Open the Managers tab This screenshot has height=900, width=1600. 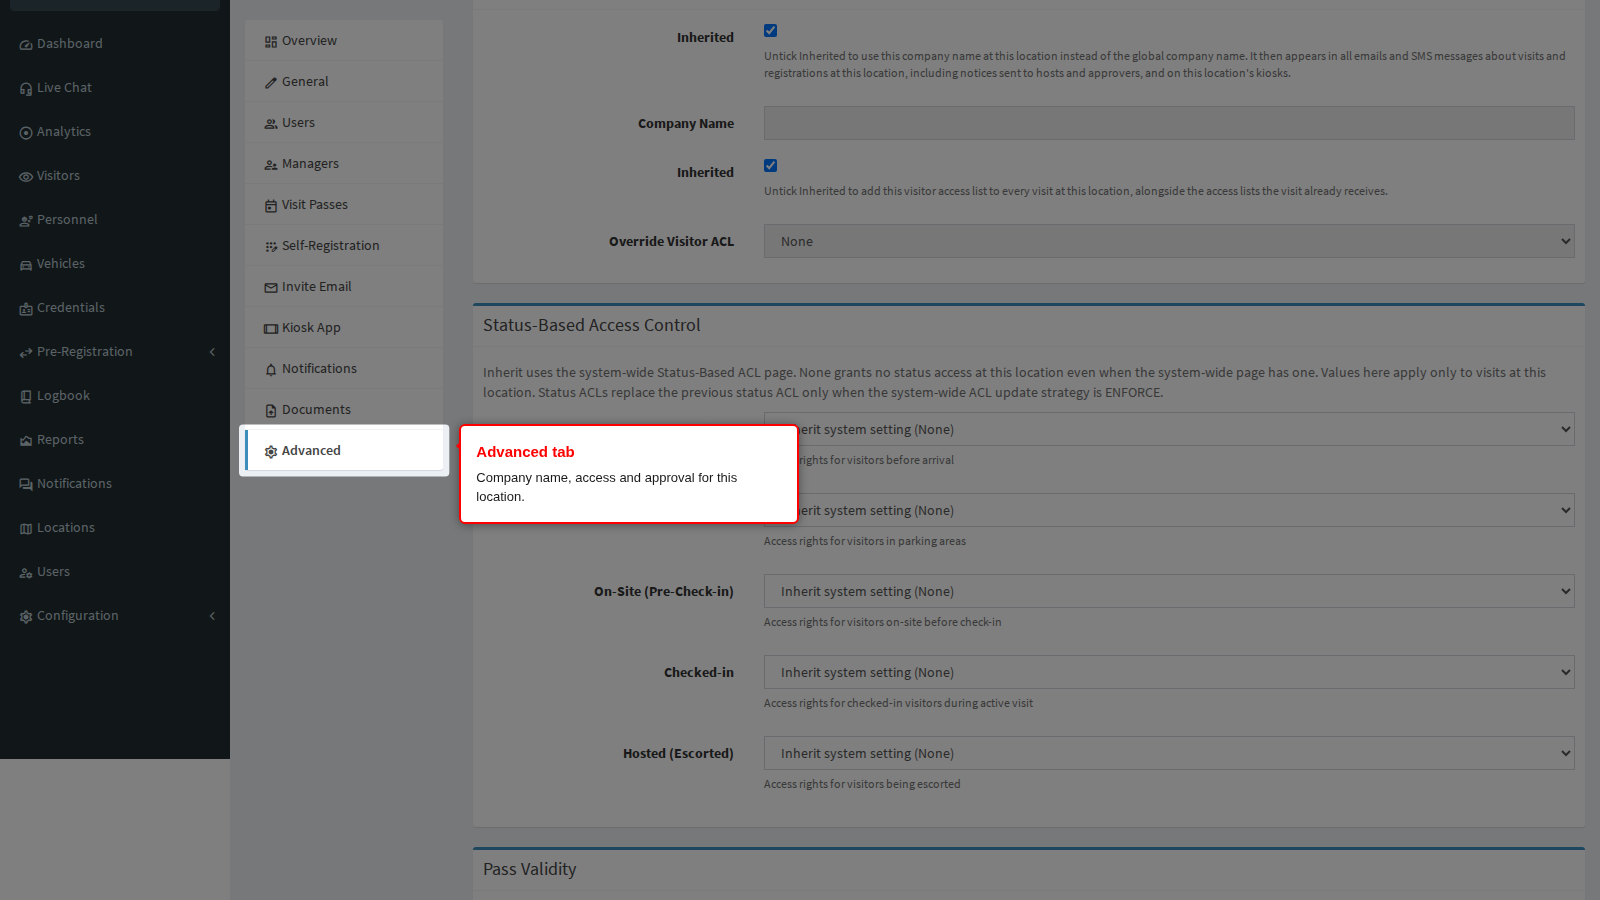344,164
